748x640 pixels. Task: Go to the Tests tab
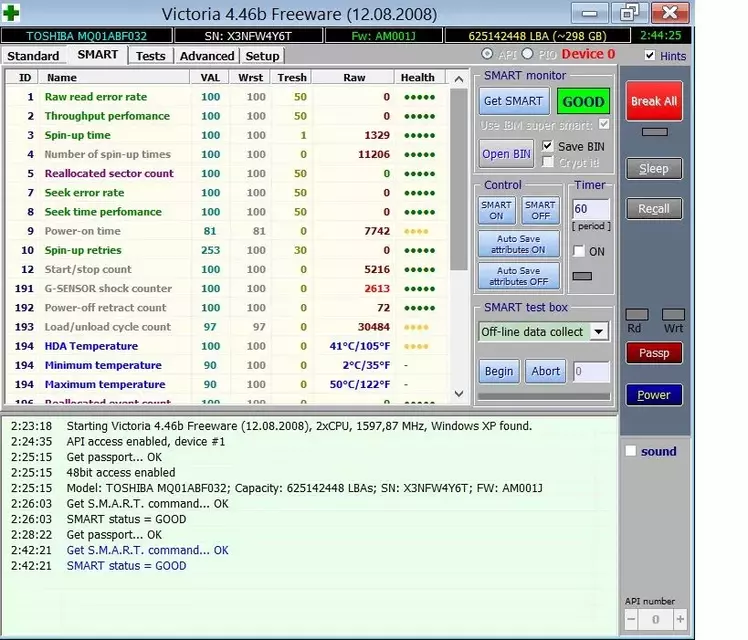(x=150, y=56)
